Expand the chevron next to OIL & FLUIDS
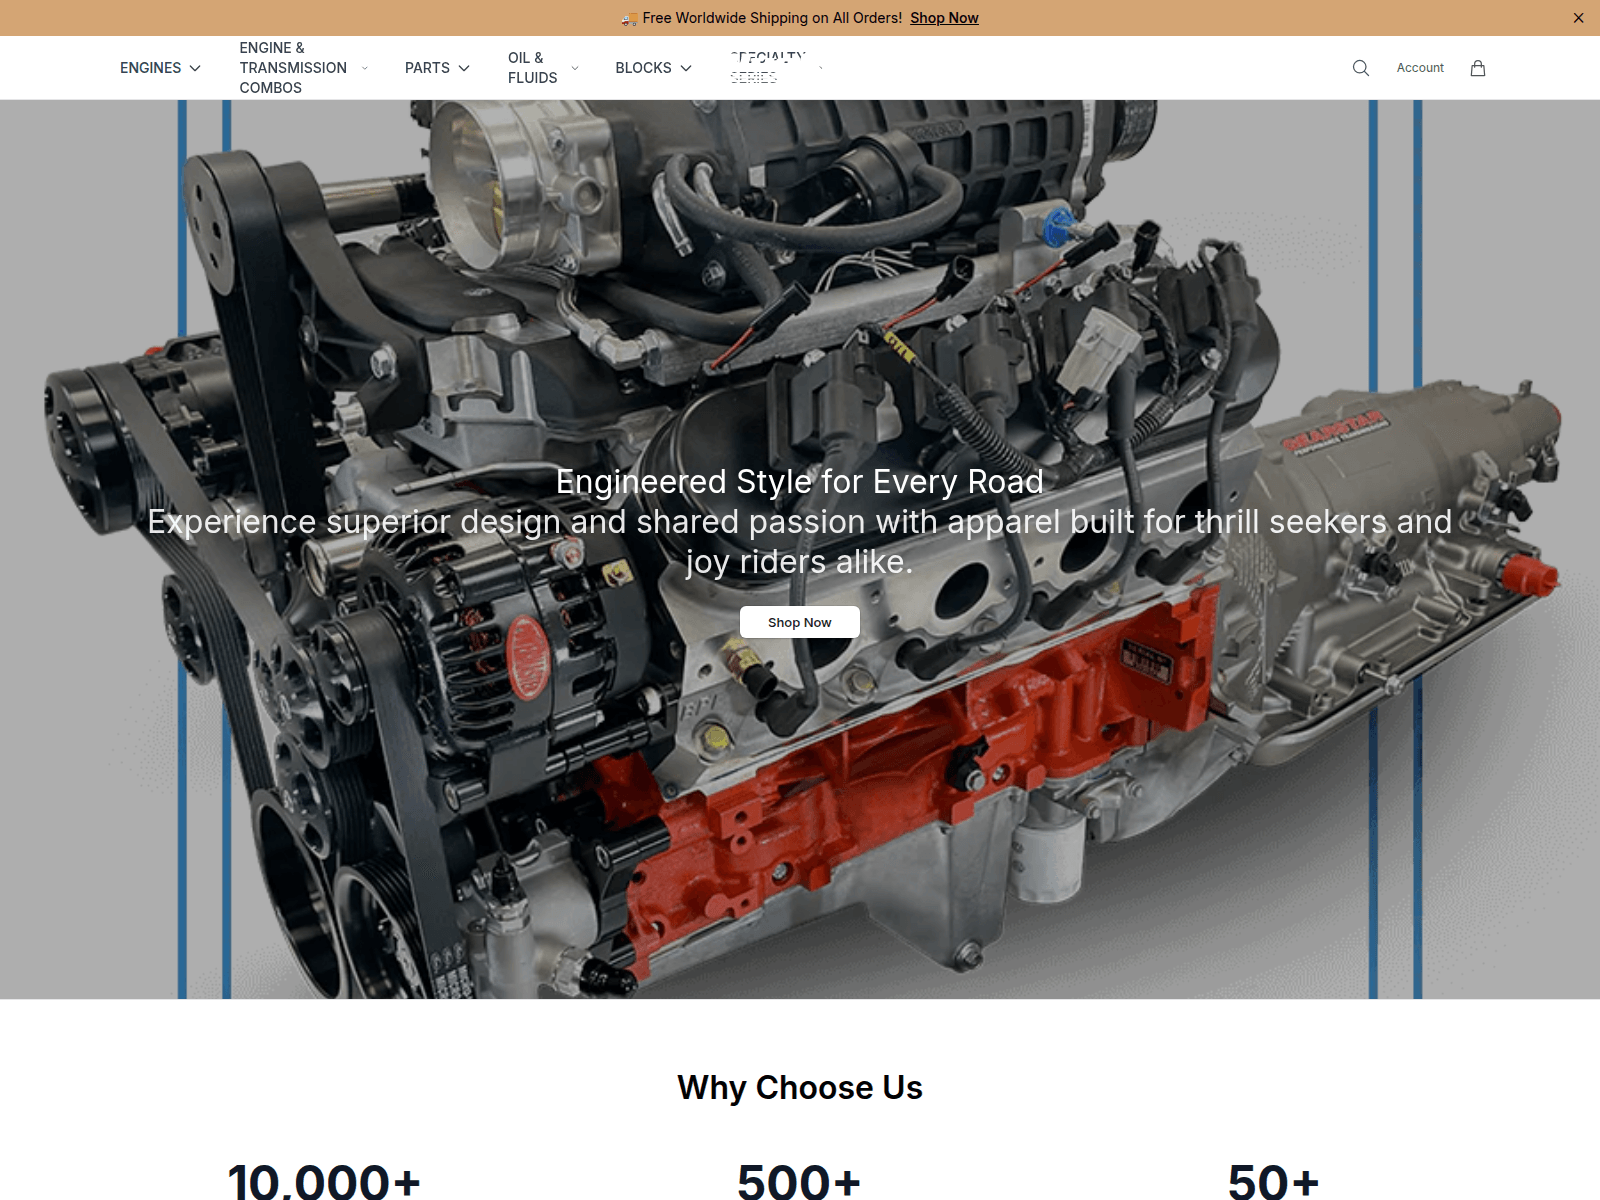This screenshot has height=1200, width=1600. 575,68
